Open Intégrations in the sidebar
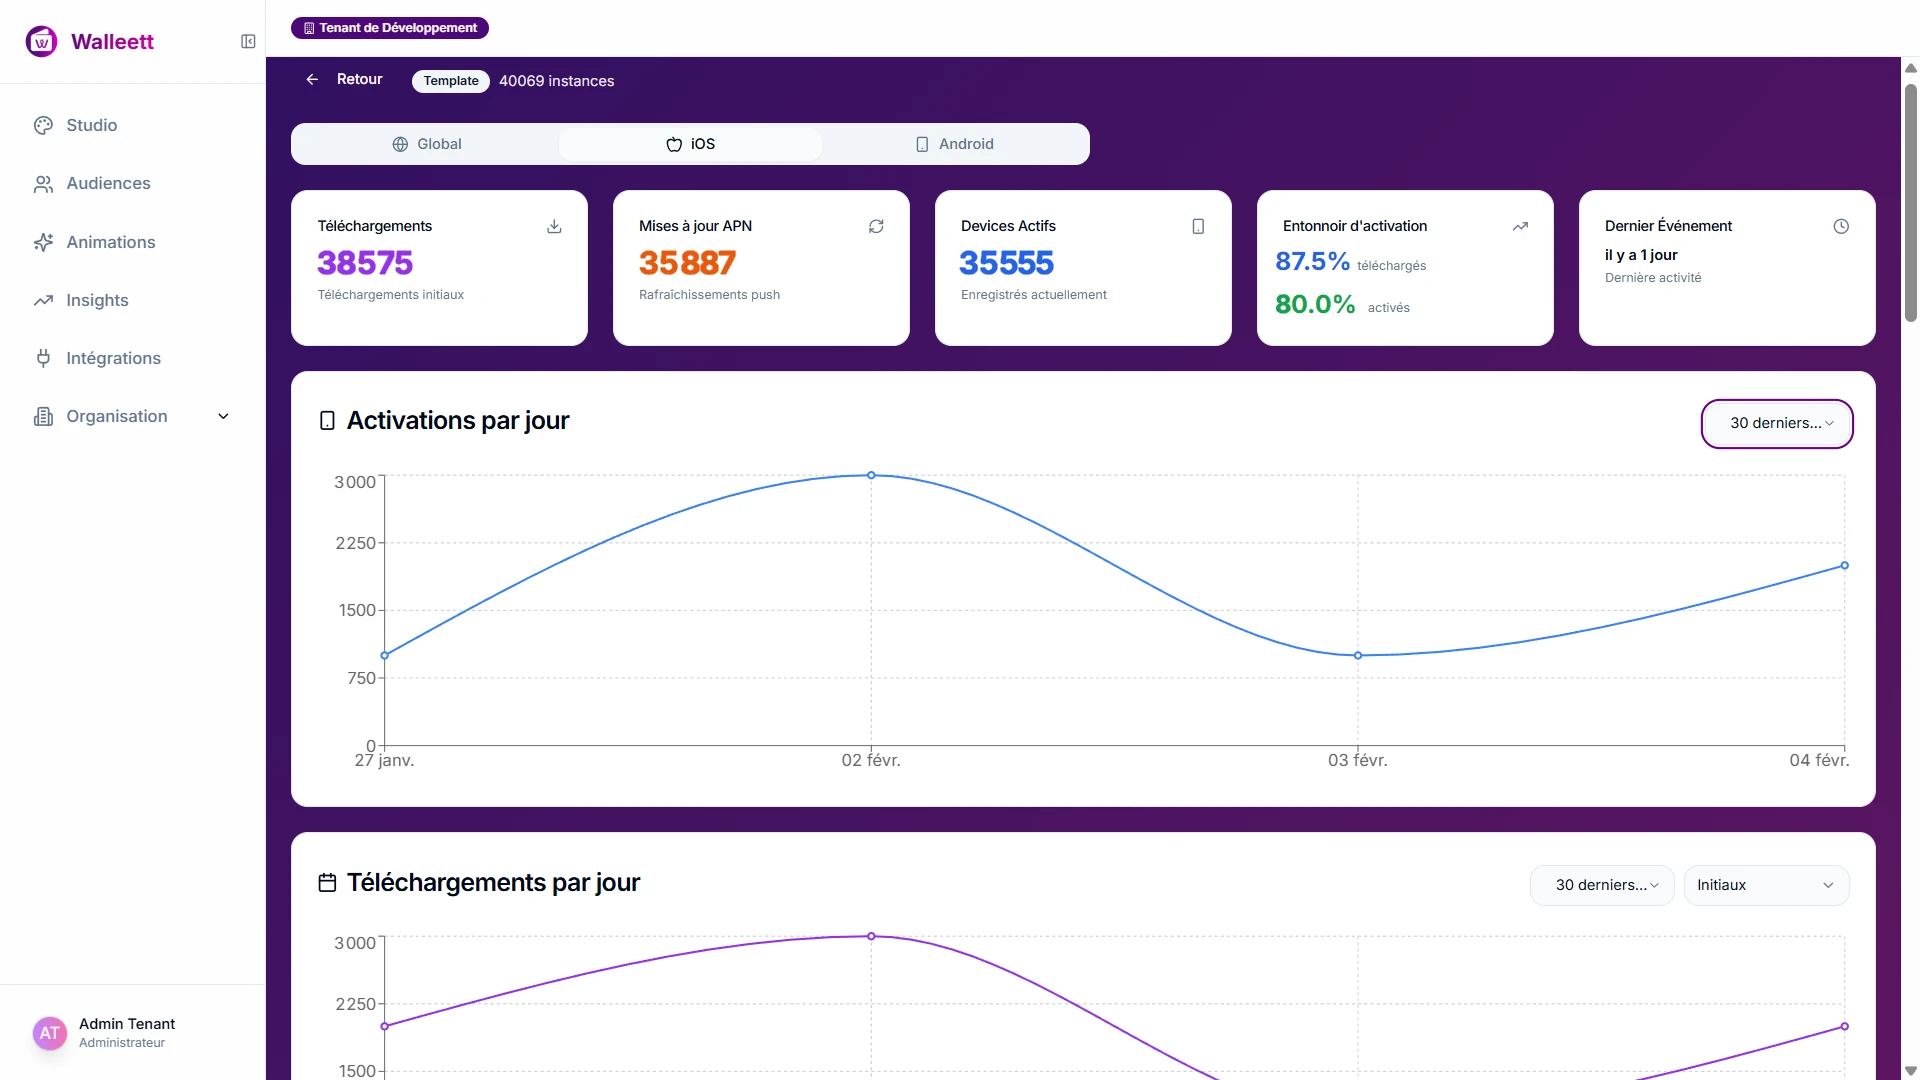 (x=132, y=358)
